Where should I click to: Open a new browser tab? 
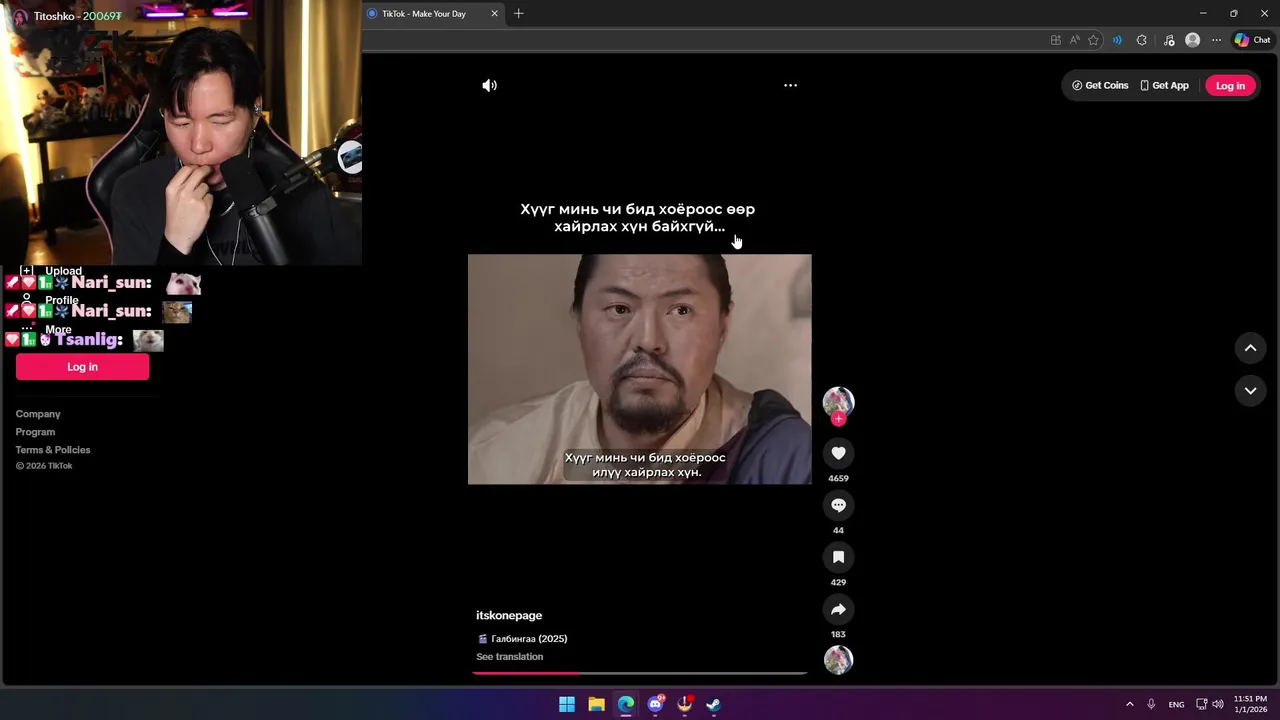(518, 14)
